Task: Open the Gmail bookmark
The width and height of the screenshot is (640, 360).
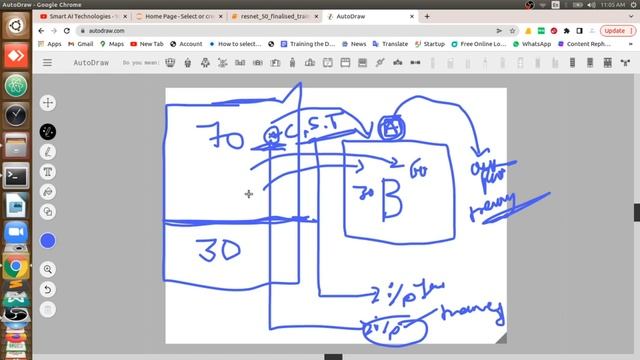Action: tap(80, 44)
